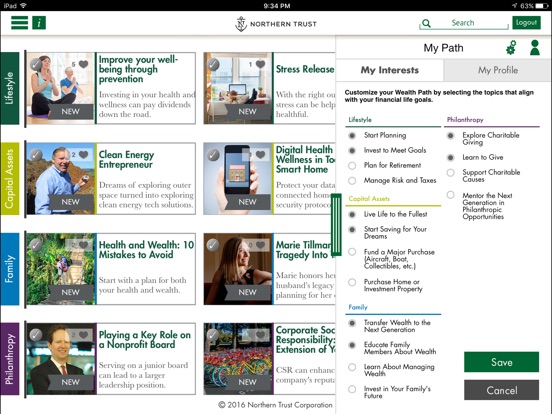Tap checkmark on Improve your well-being card
This screenshot has width=552, height=414.
(36, 64)
